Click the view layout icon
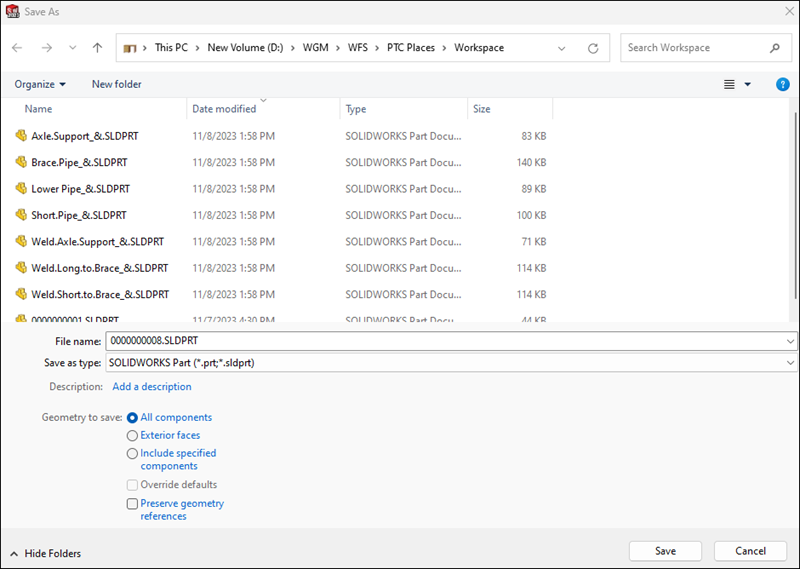Image resolution: width=800 pixels, height=569 pixels. click(729, 84)
